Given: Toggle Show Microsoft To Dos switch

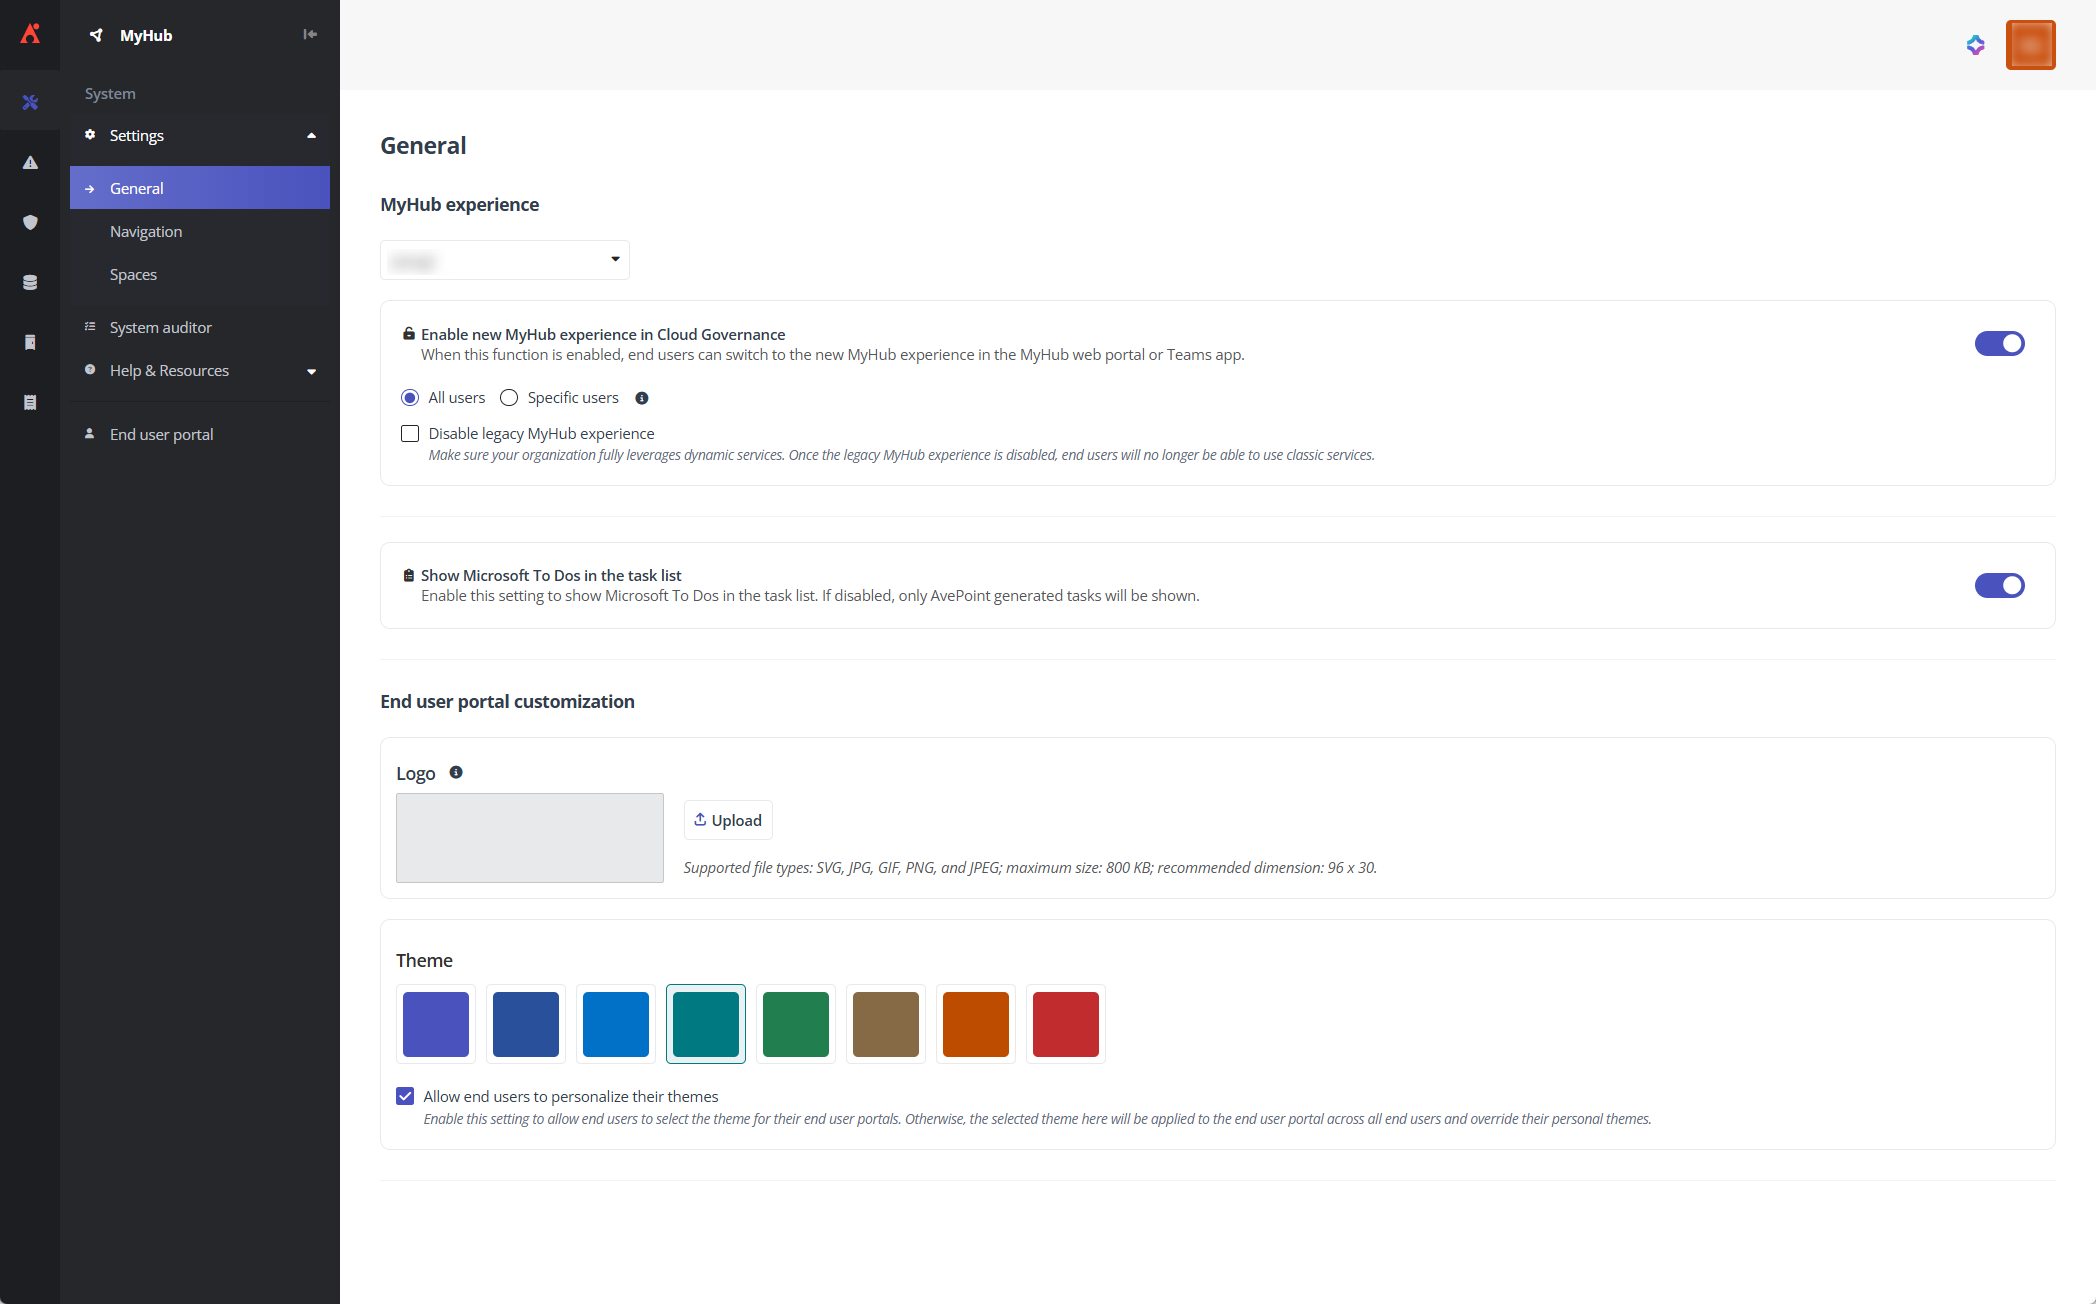Looking at the screenshot, I should click(1999, 585).
